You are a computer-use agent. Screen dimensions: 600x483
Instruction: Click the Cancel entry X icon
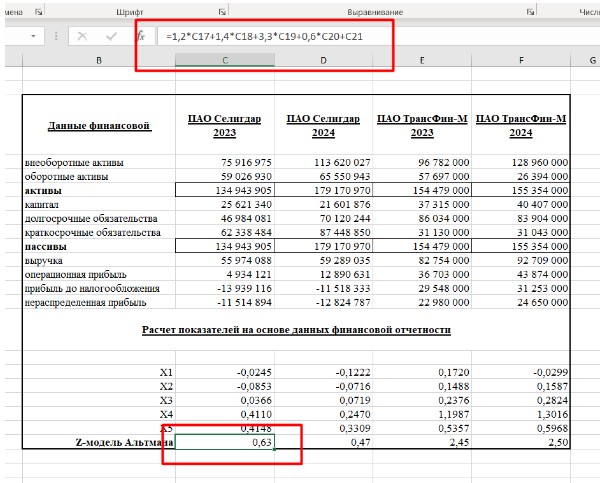(83, 36)
